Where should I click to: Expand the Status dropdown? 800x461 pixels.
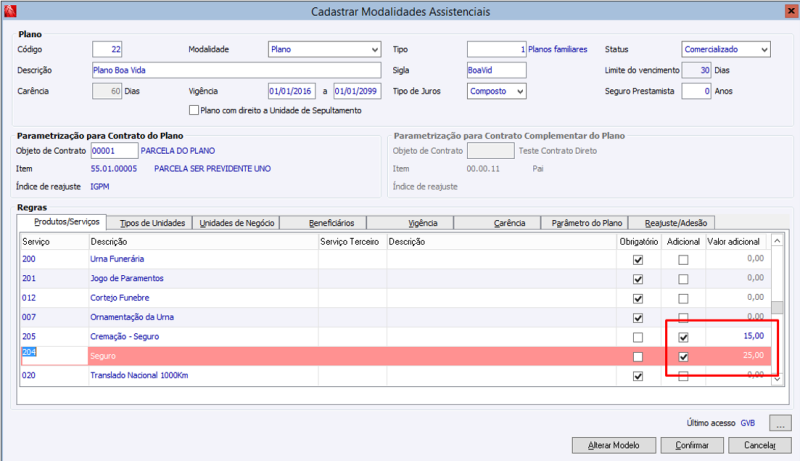(763, 49)
